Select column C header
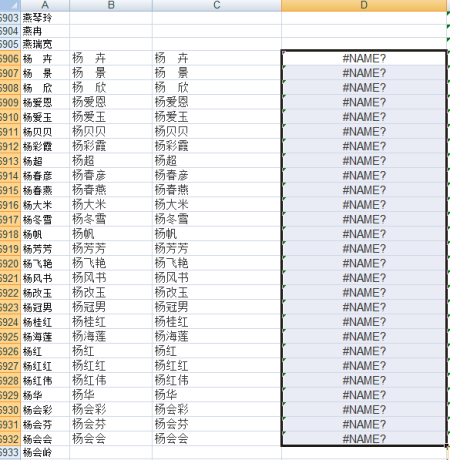 click(x=217, y=5)
